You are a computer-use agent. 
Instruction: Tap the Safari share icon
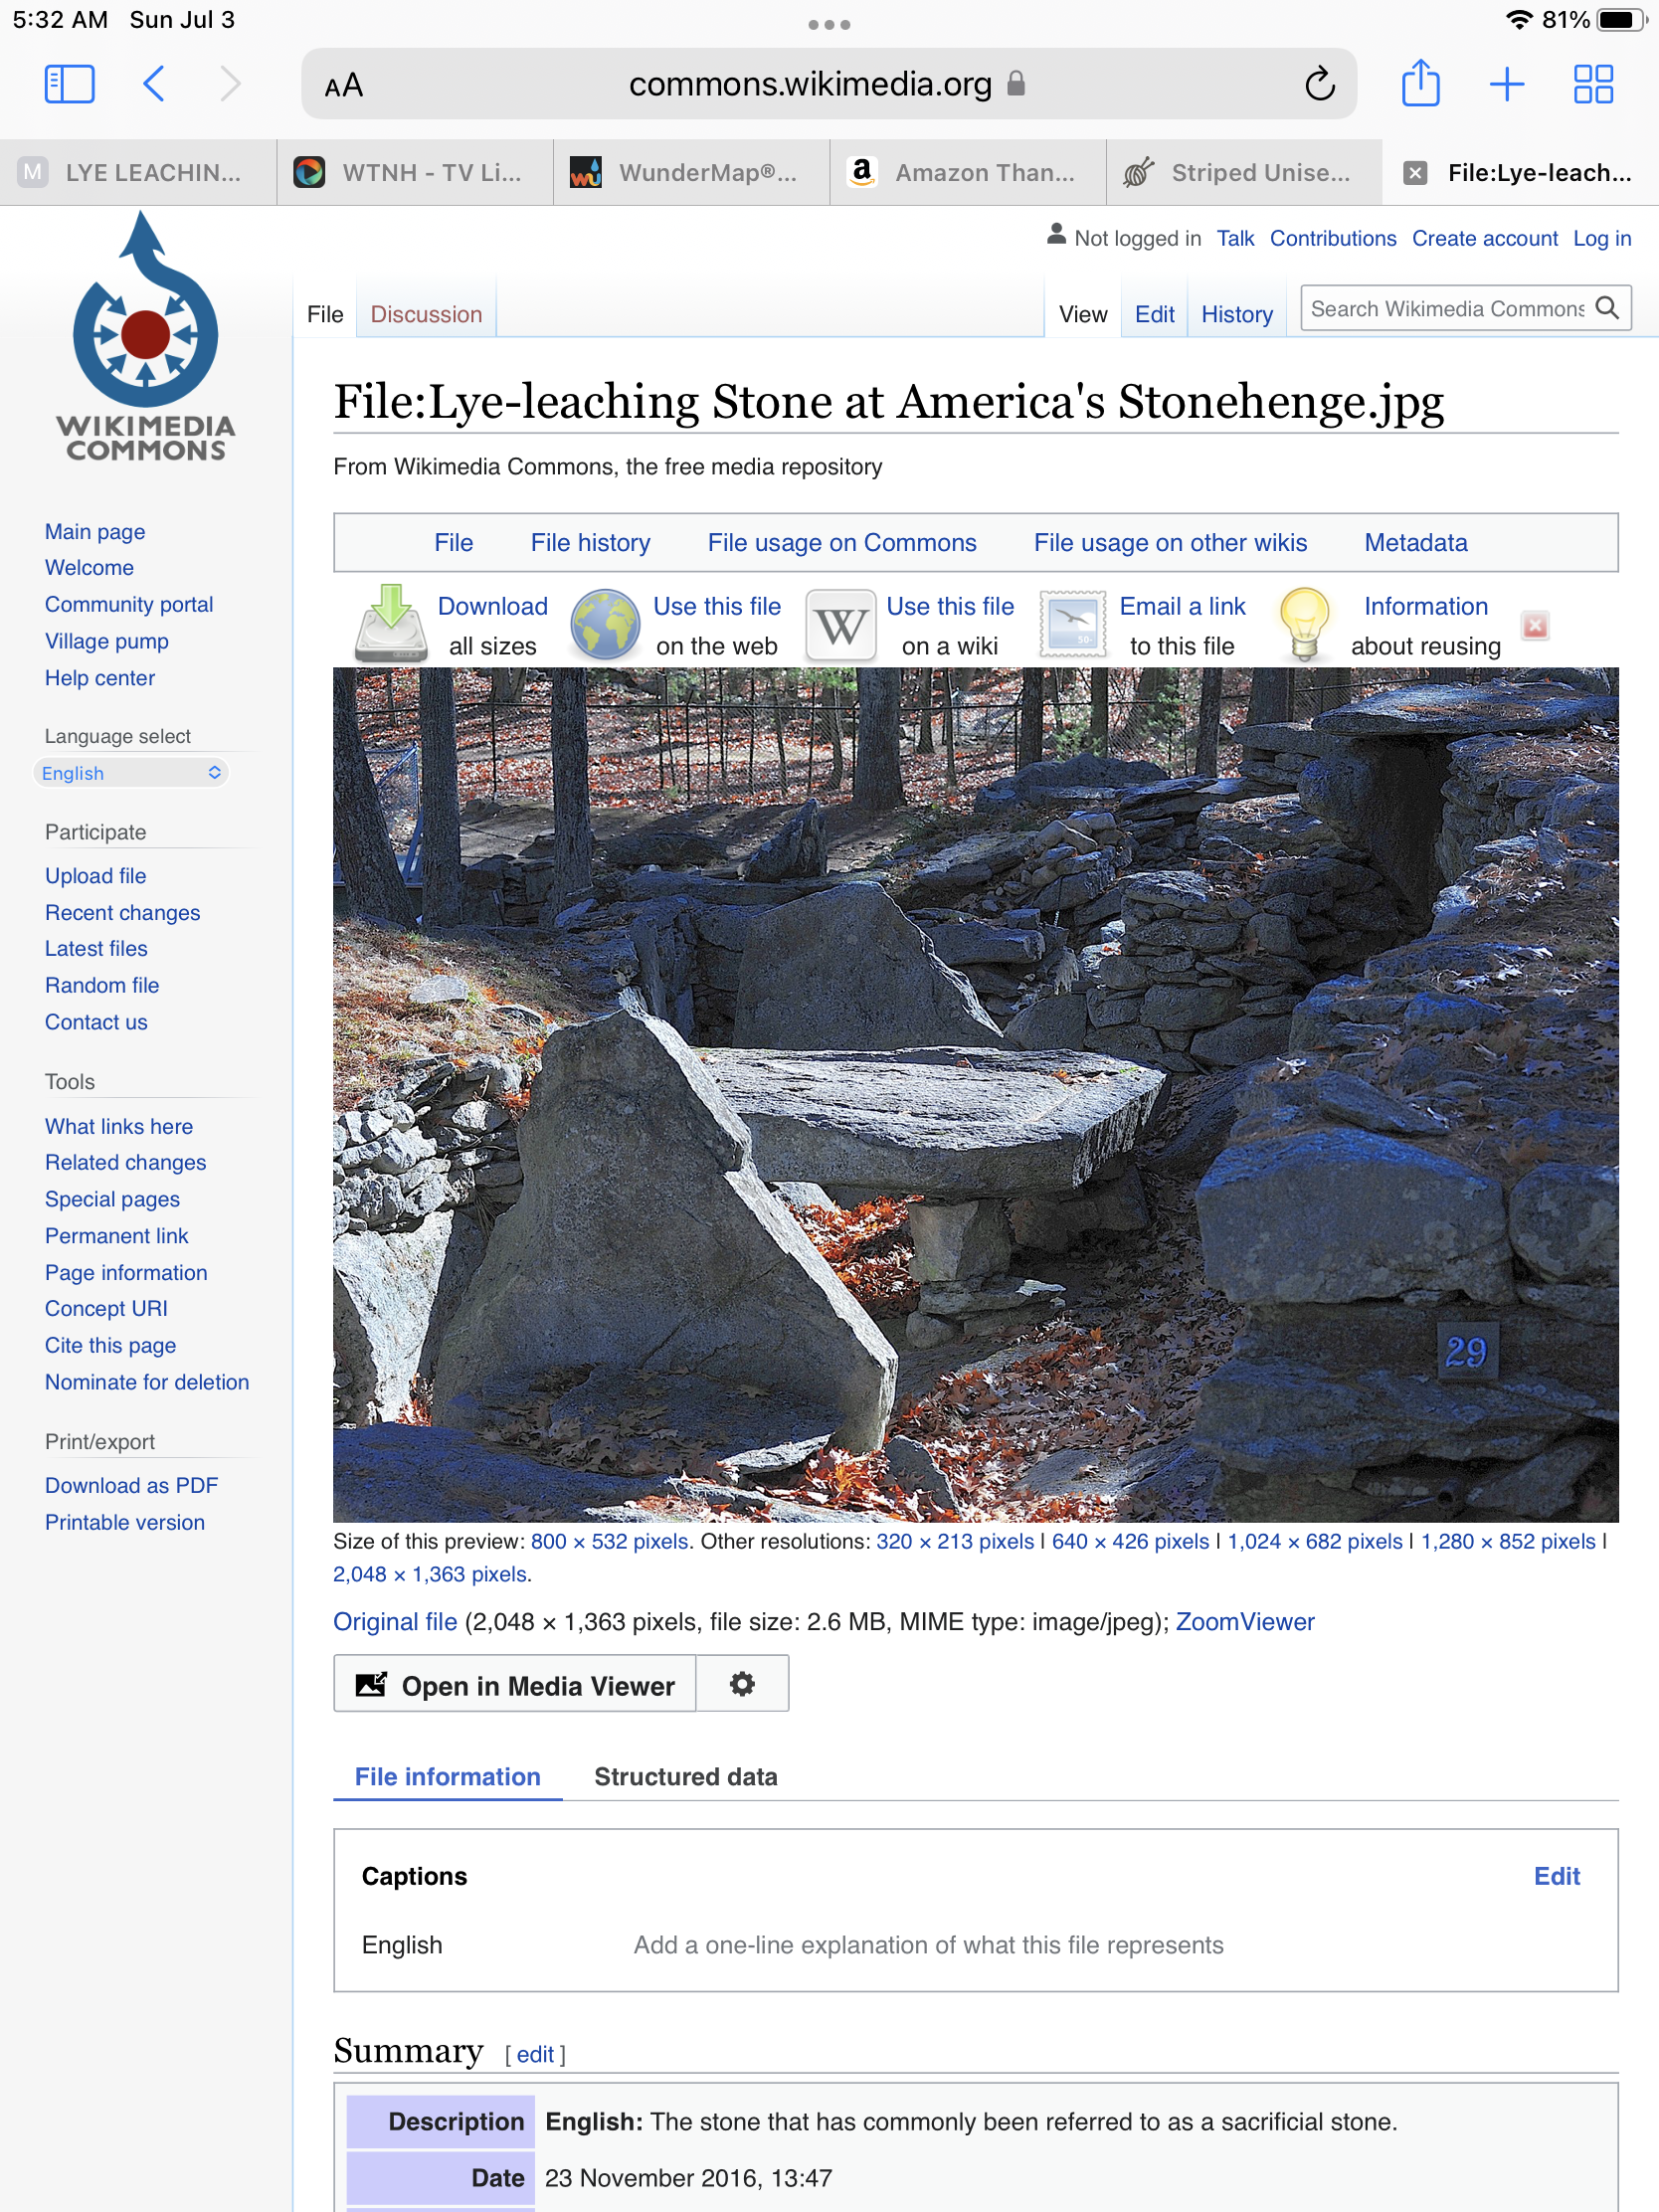coord(1419,83)
